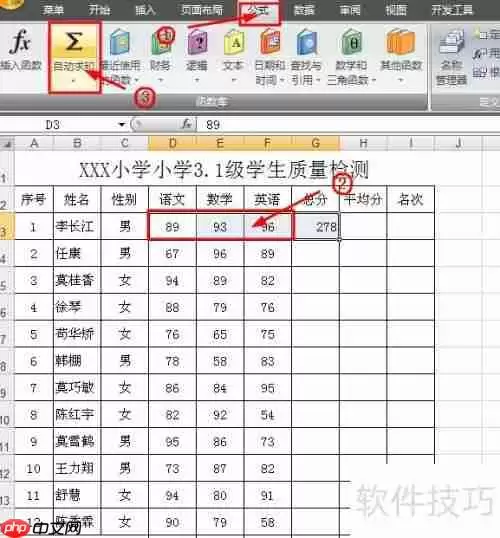500x538 pixels.
Task: Open the Logical (逻辑) functions icon
Action: [x=197, y=43]
